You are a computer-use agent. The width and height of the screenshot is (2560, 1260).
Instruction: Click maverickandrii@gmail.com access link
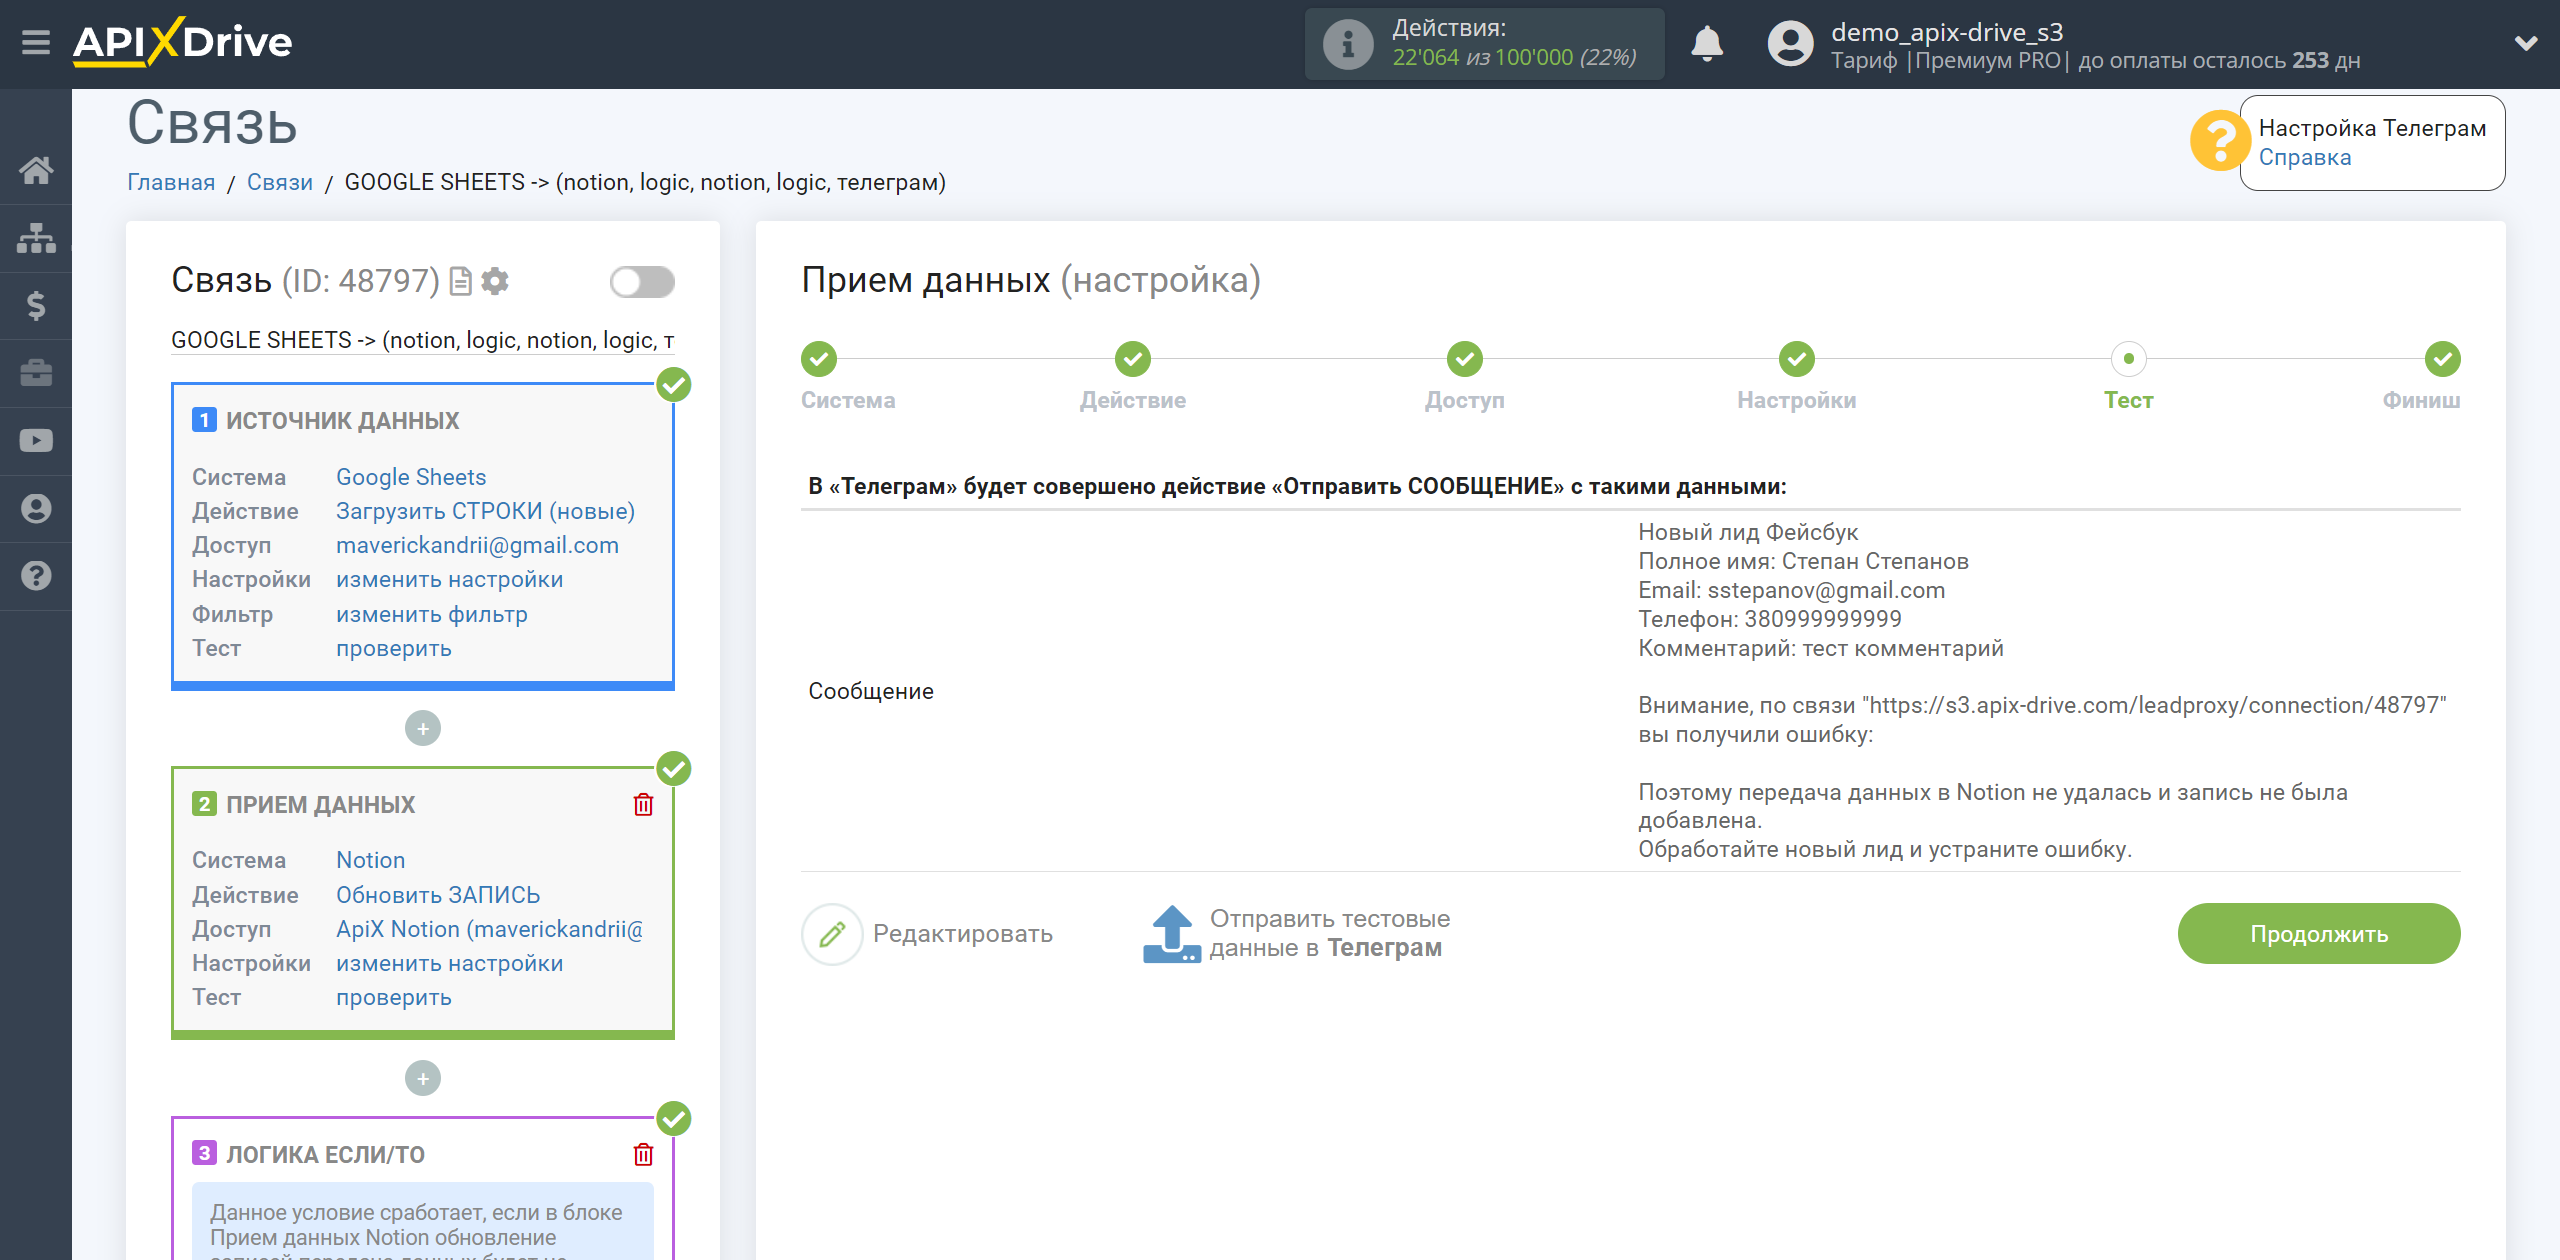tap(477, 545)
